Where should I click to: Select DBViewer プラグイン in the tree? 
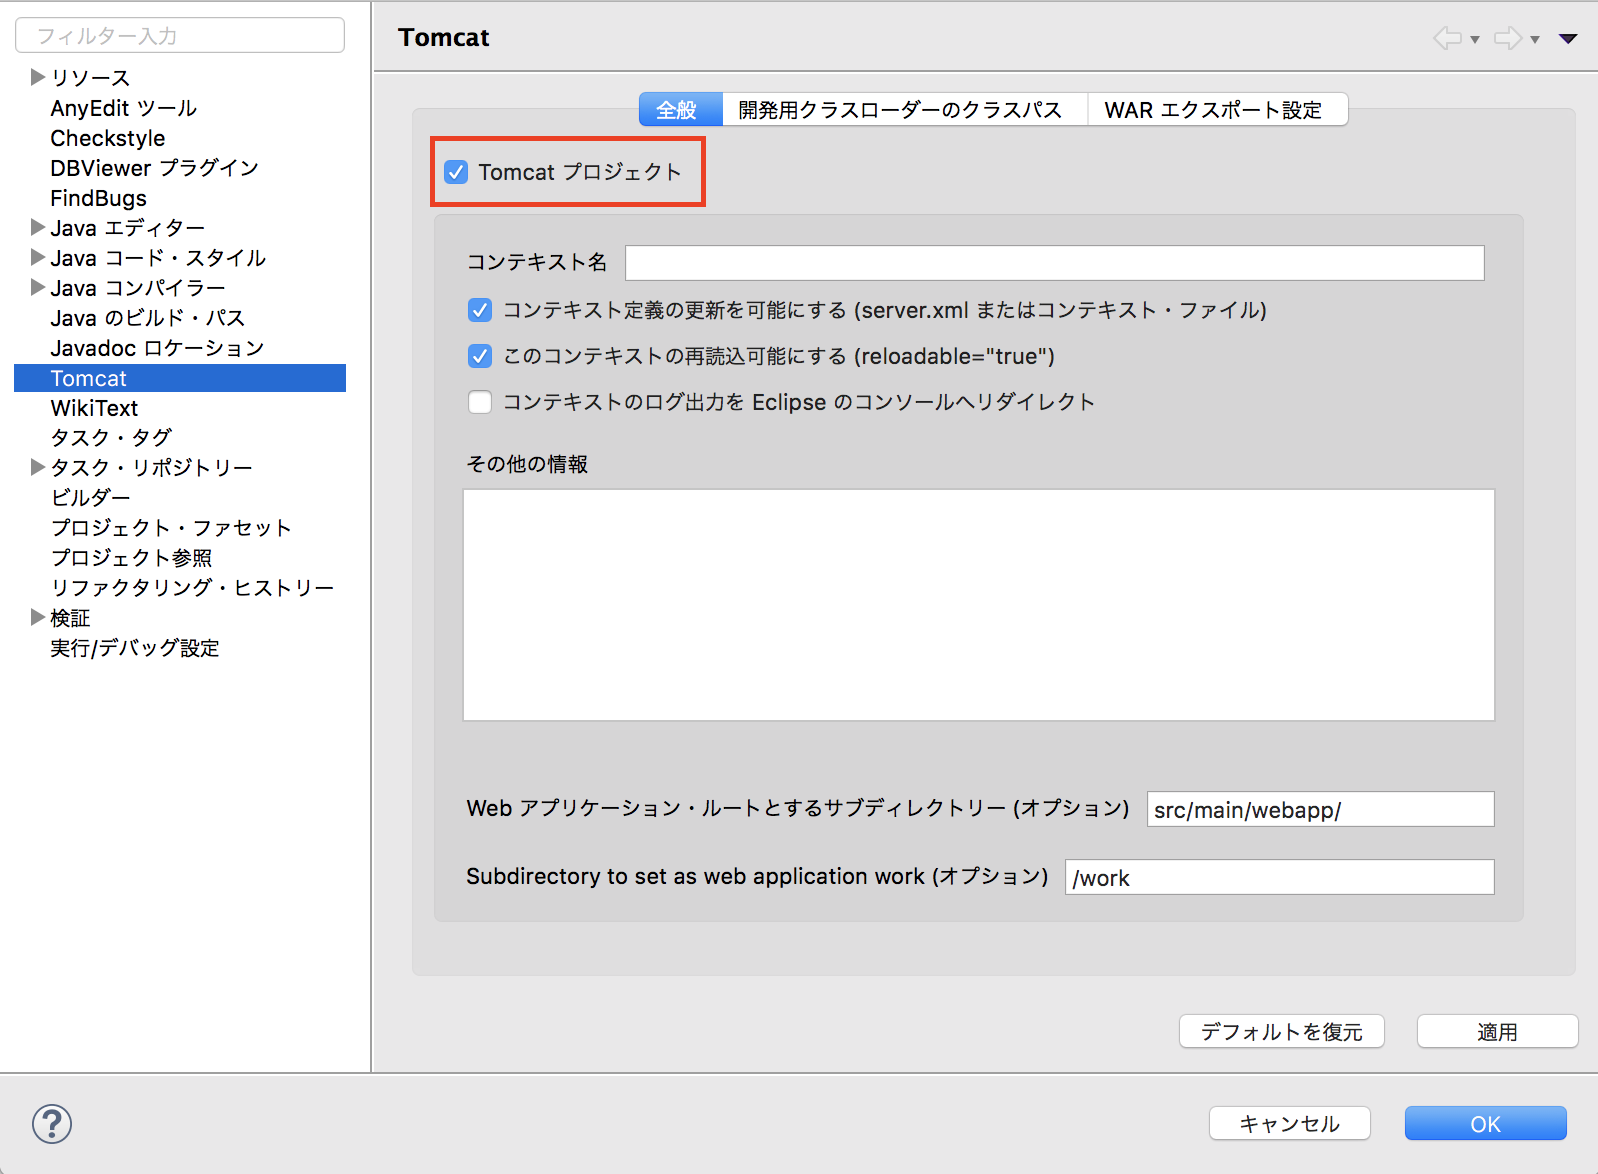coord(154,168)
